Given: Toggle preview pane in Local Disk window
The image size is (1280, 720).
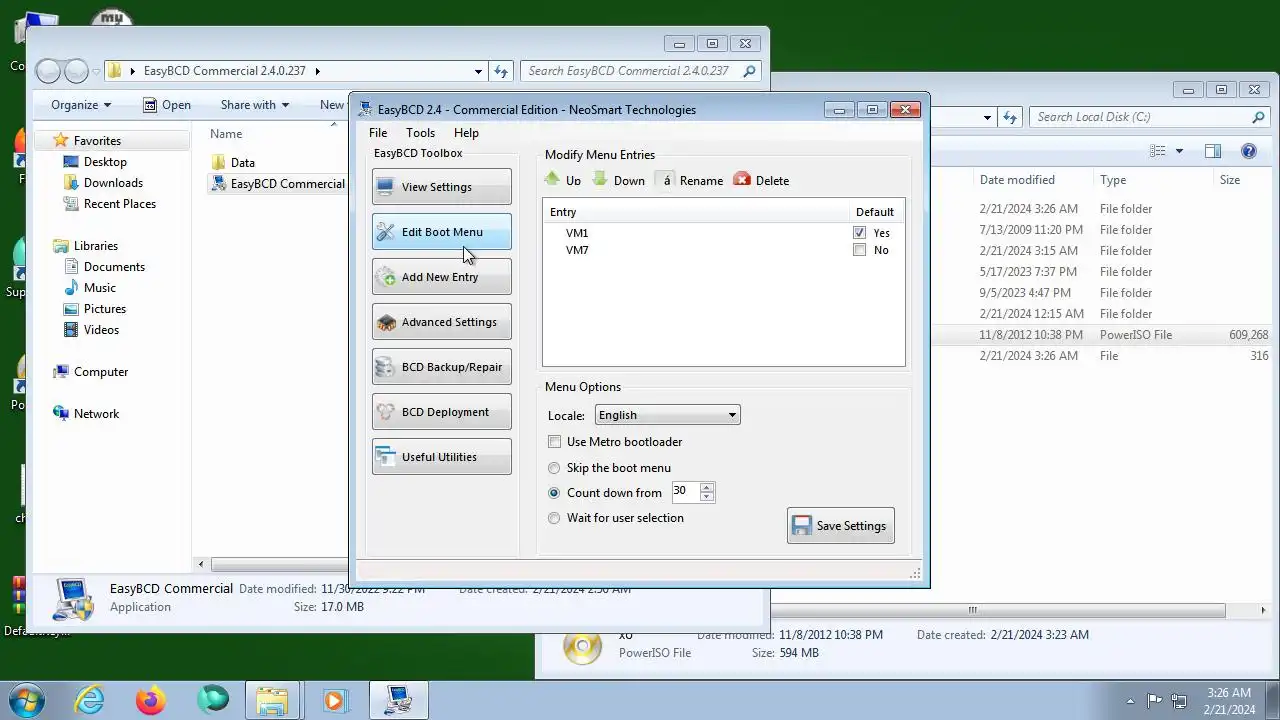Looking at the screenshot, I should click(x=1213, y=151).
